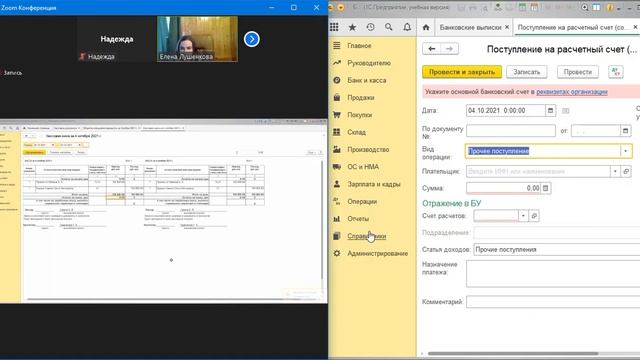
Task: Open the sections grid menu icon
Action: tap(334, 27)
